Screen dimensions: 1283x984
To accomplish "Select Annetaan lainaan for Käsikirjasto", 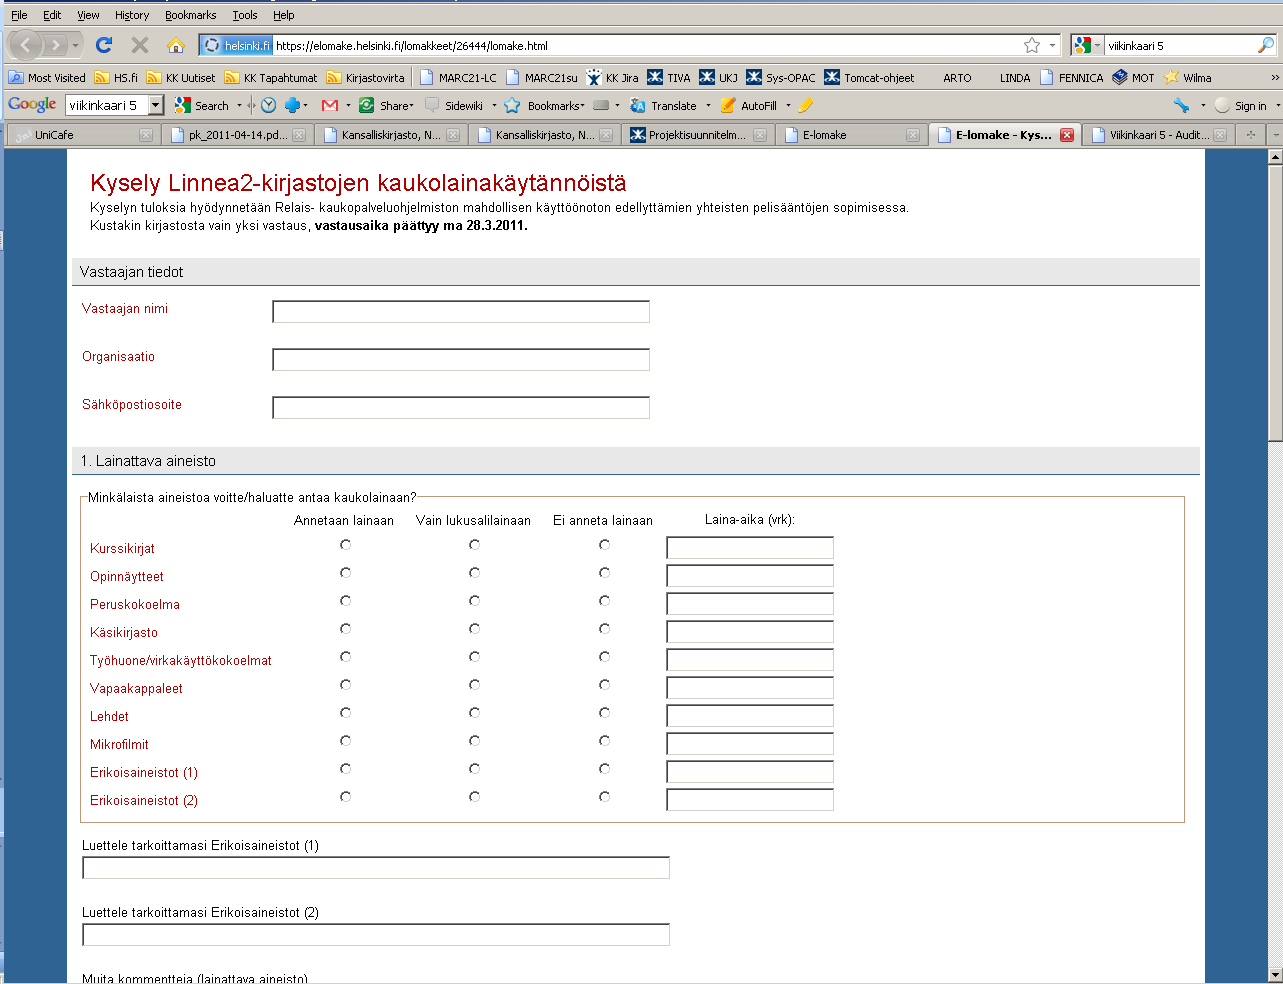I will [345, 629].
